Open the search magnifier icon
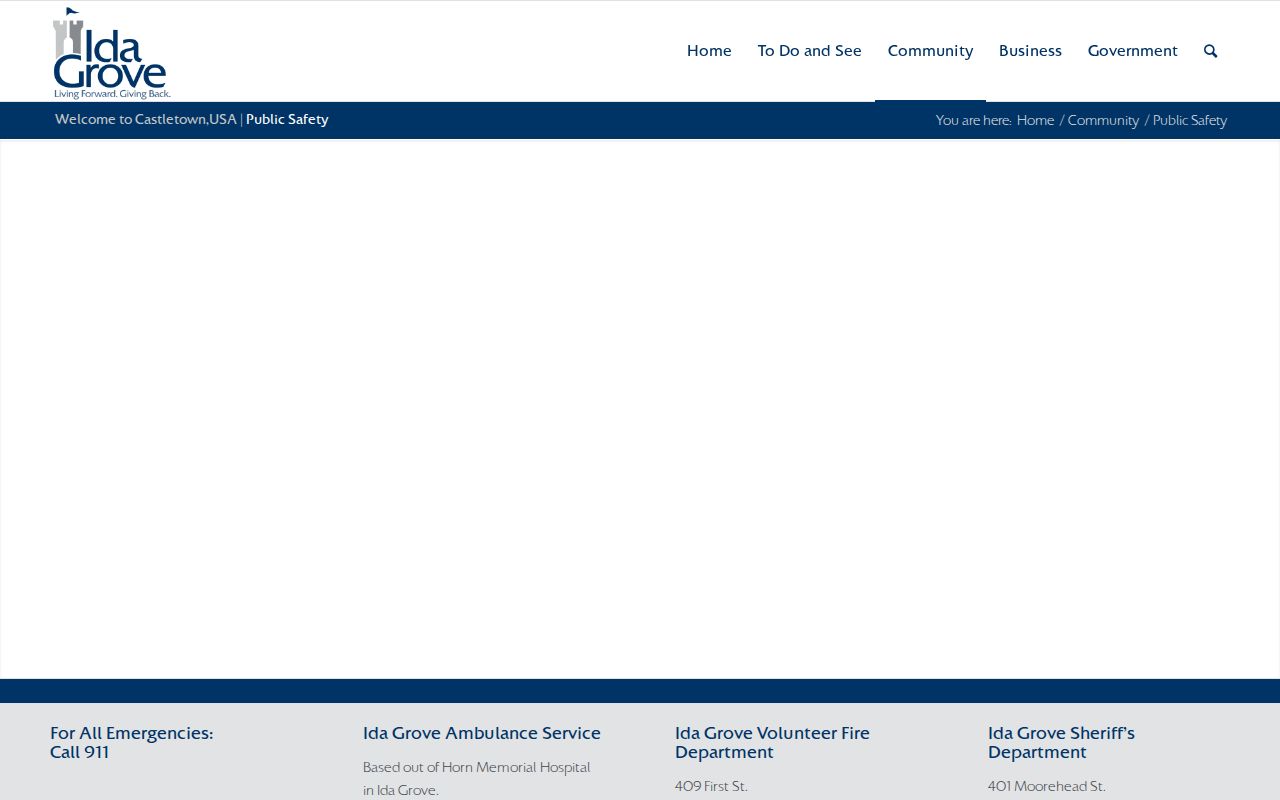1280x800 pixels. tap(1210, 51)
